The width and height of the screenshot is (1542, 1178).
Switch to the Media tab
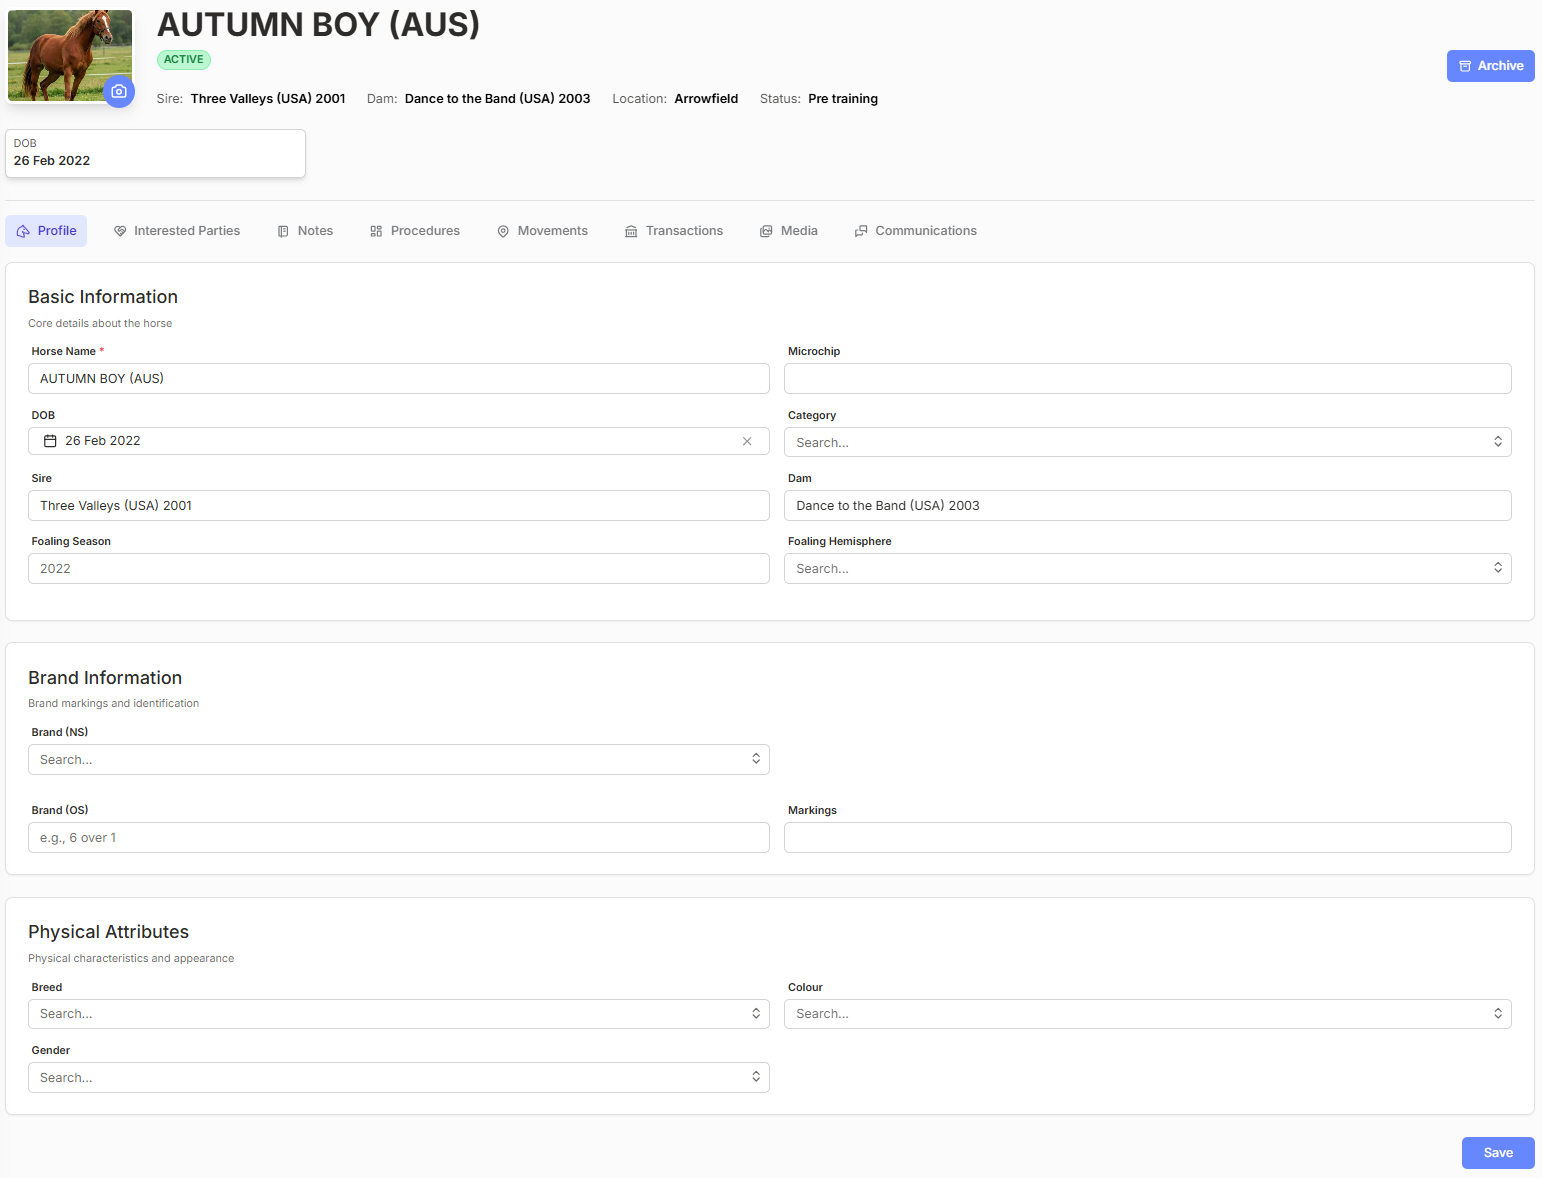click(x=789, y=231)
